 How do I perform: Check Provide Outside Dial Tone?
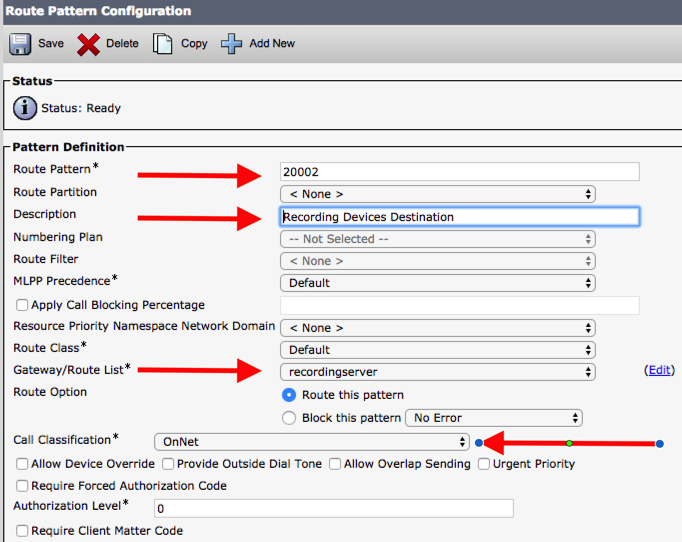coord(168,464)
